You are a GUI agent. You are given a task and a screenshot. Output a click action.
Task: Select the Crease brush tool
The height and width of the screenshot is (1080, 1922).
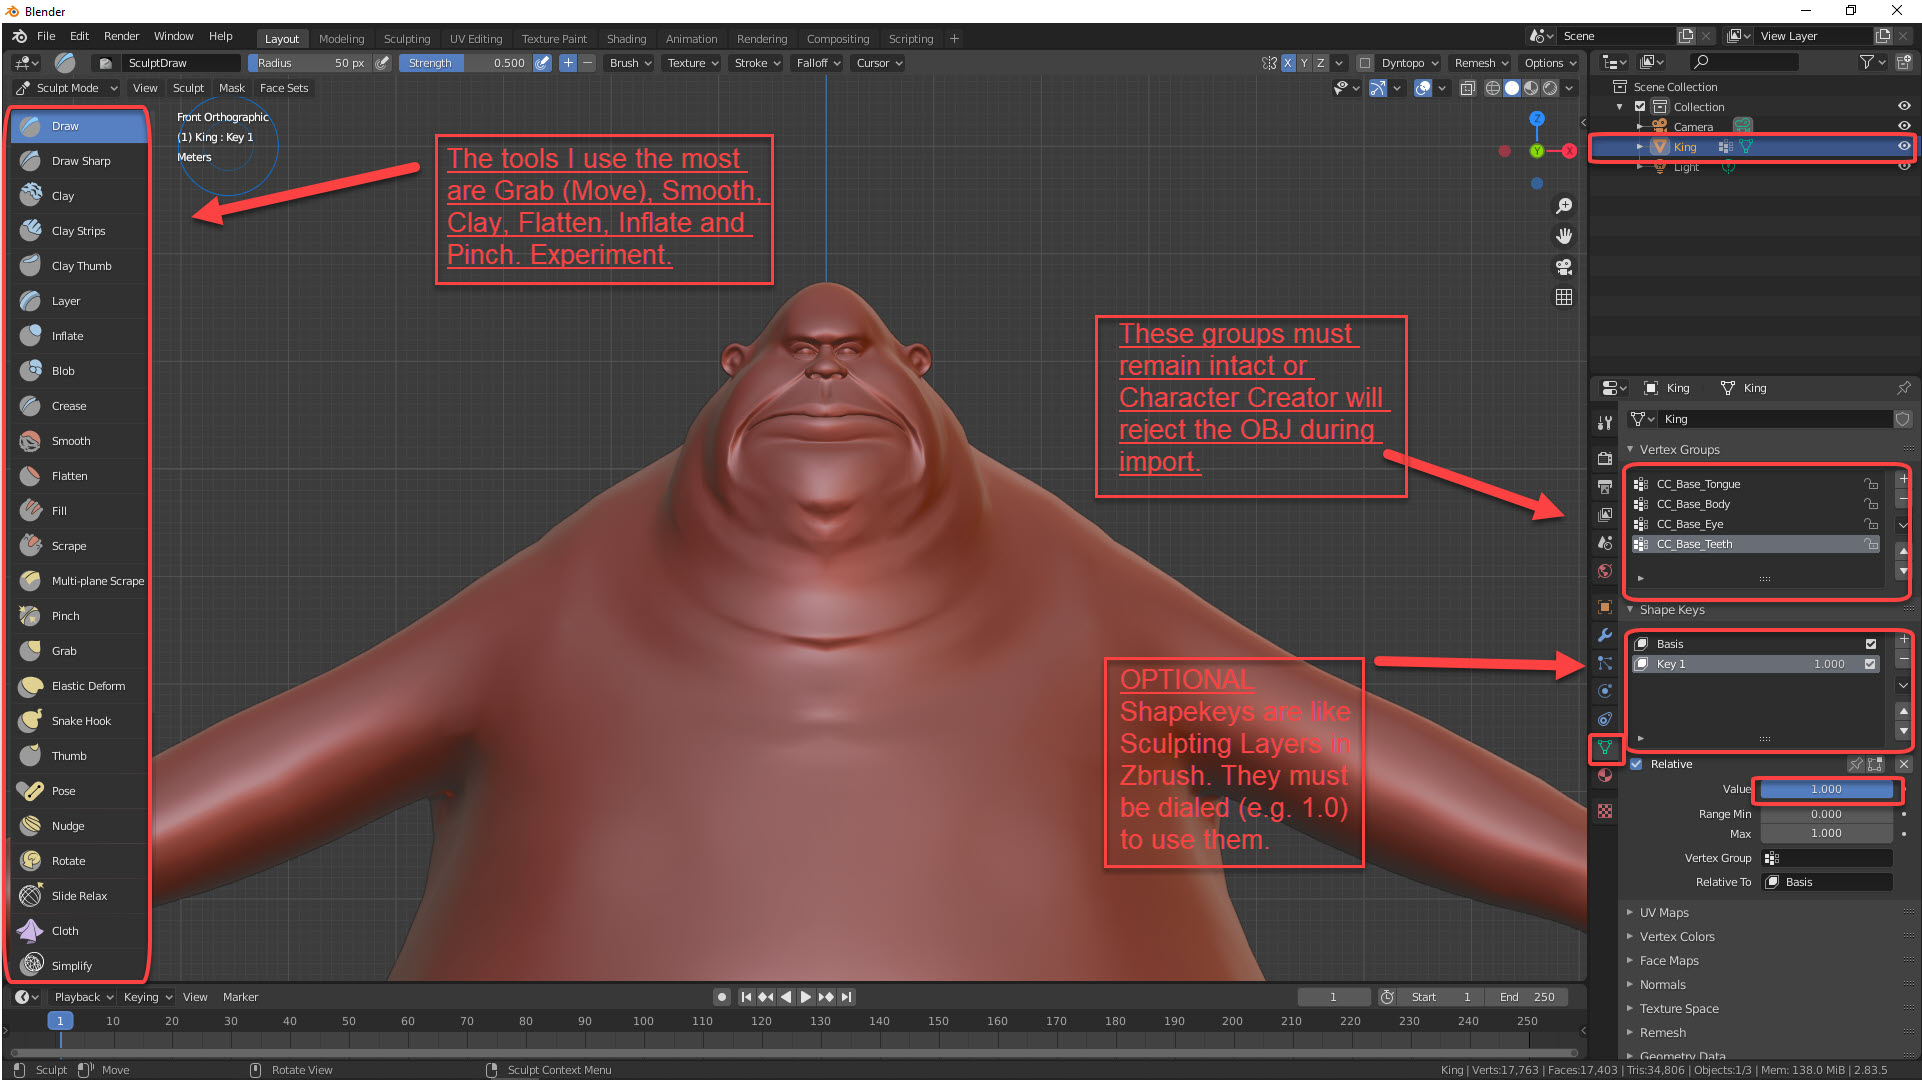(80, 406)
